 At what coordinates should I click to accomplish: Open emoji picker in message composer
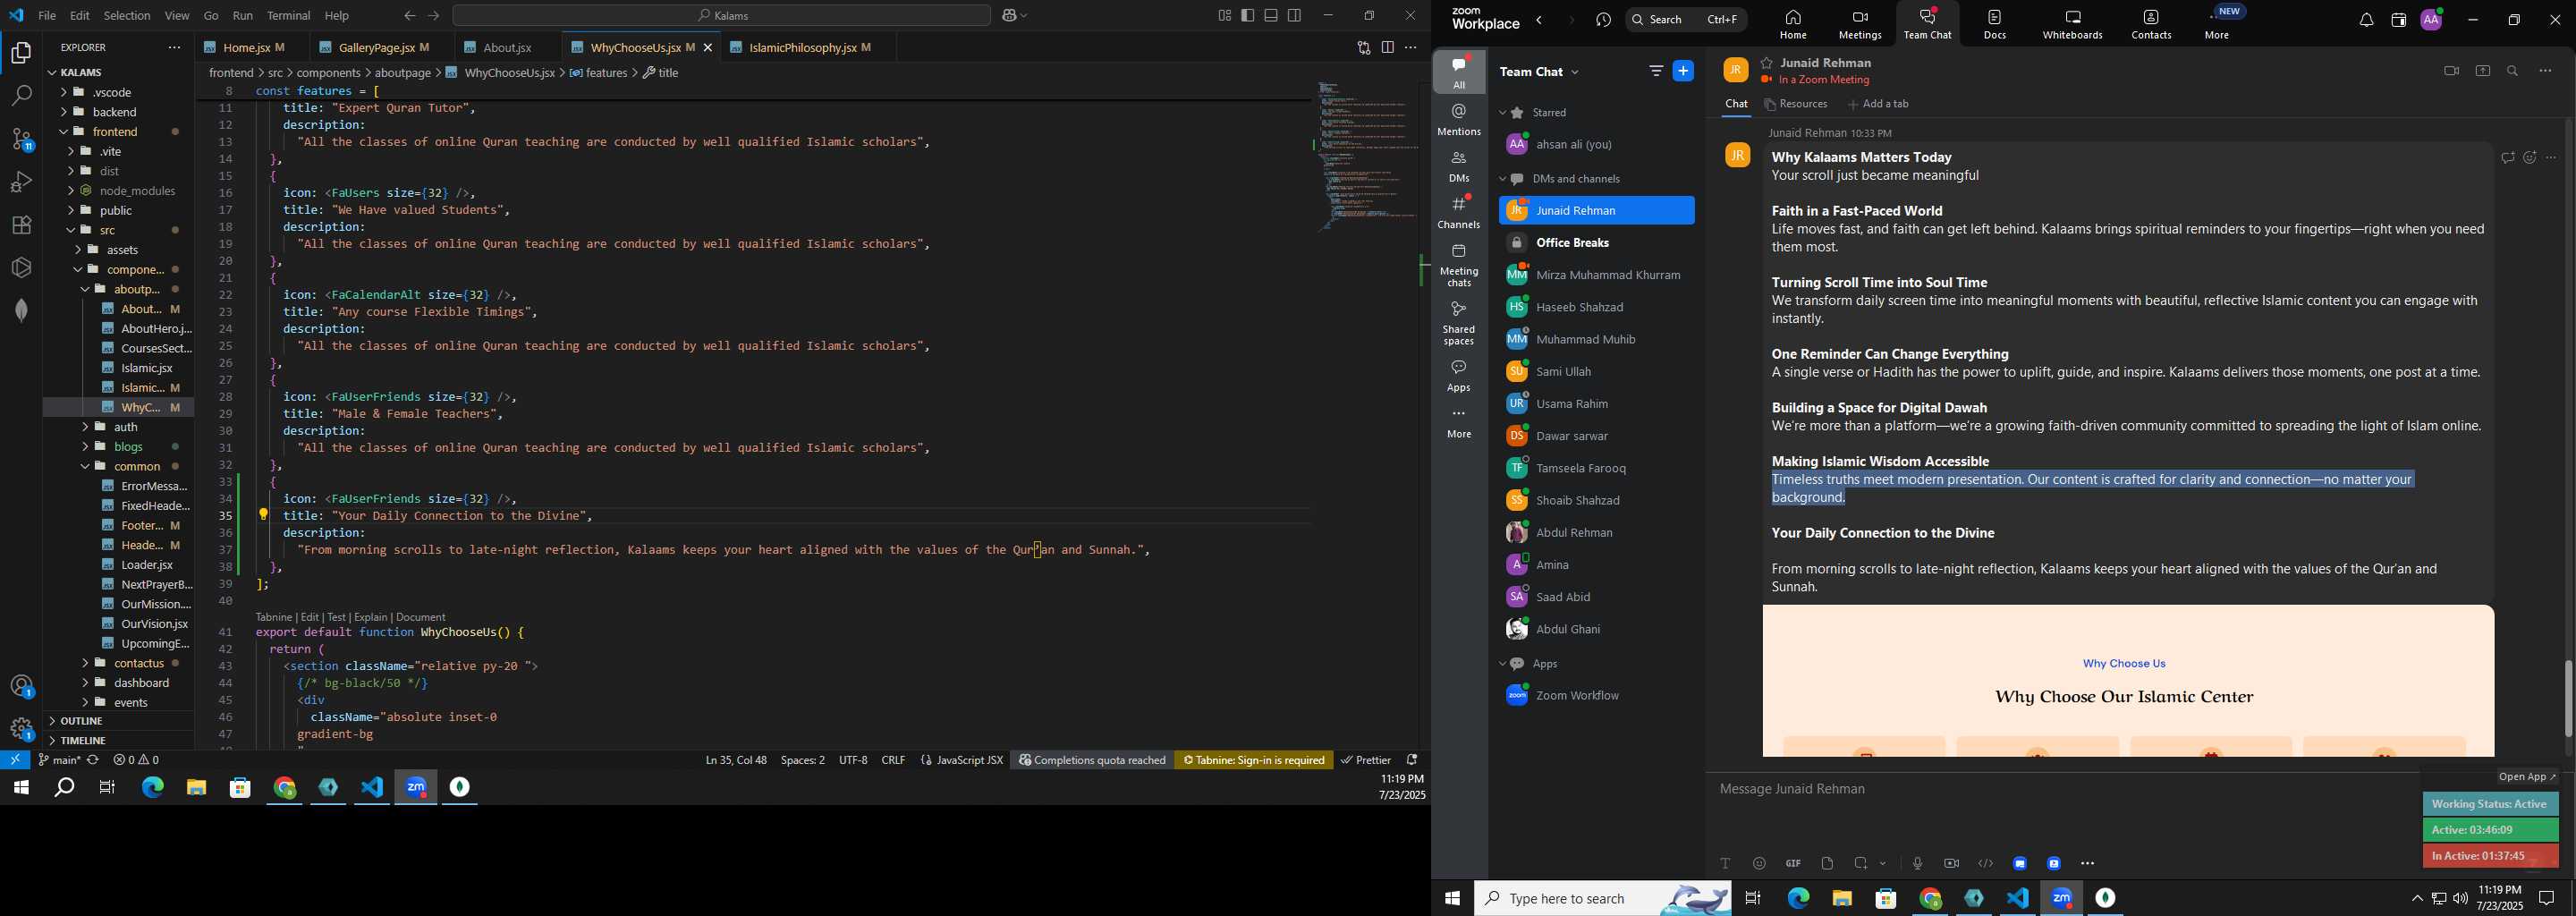click(1759, 863)
